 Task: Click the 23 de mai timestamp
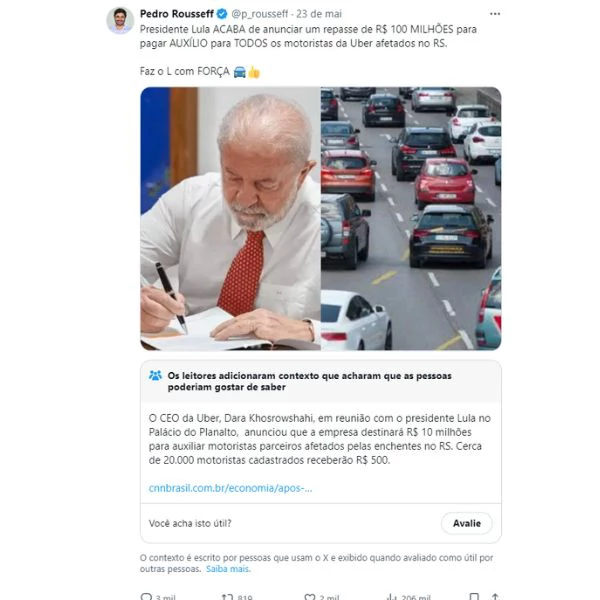(319, 14)
